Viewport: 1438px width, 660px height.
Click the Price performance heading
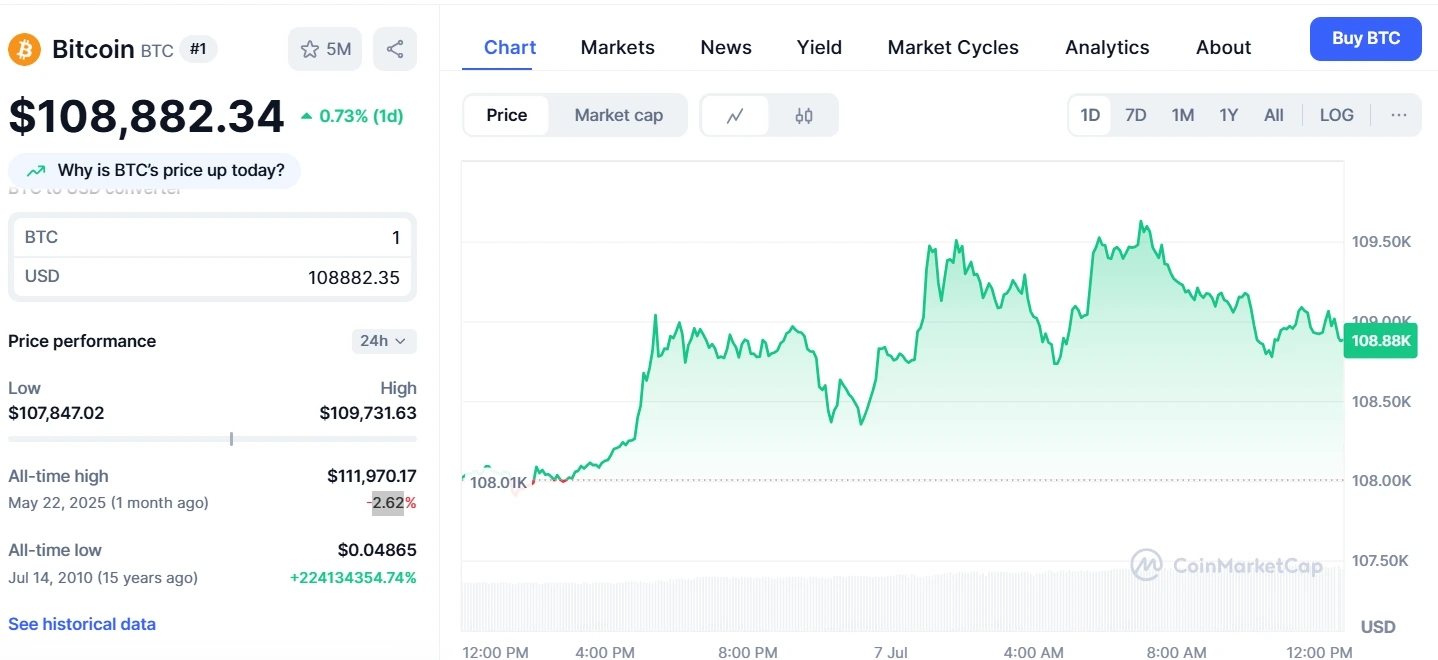[82, 341]
